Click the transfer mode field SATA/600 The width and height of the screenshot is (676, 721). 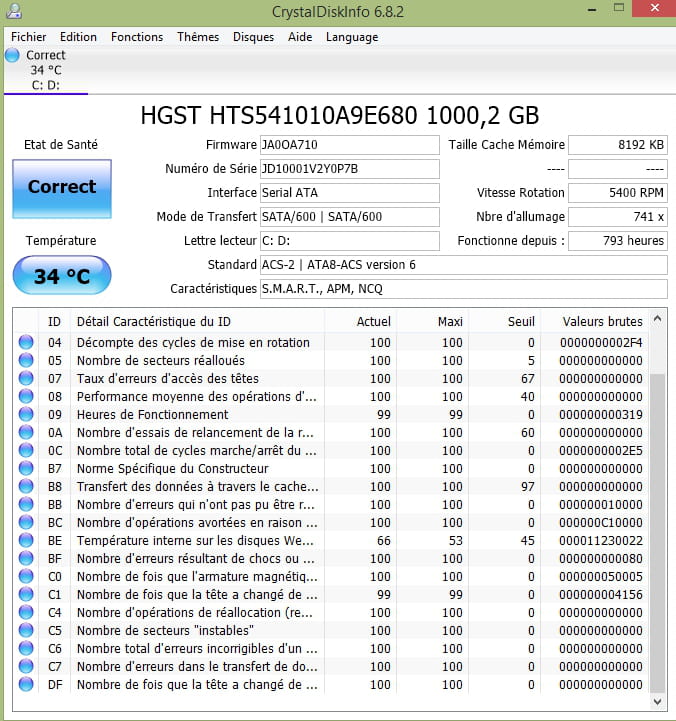(349, 217)
